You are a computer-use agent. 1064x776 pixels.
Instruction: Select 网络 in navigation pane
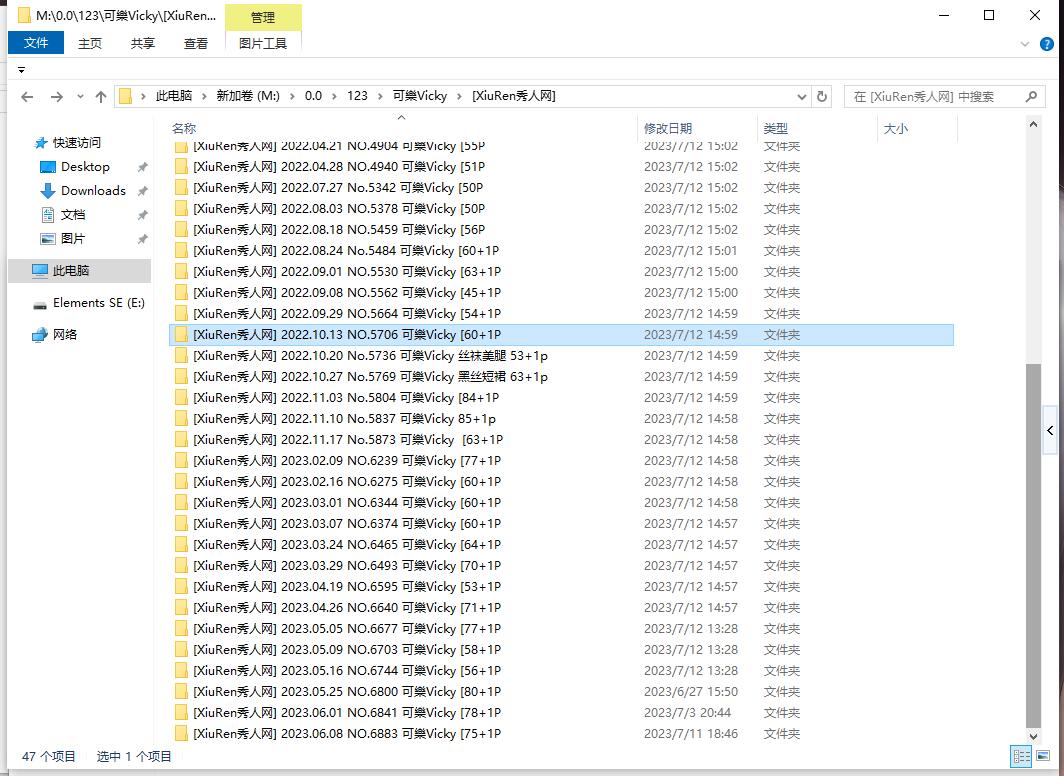65,335
